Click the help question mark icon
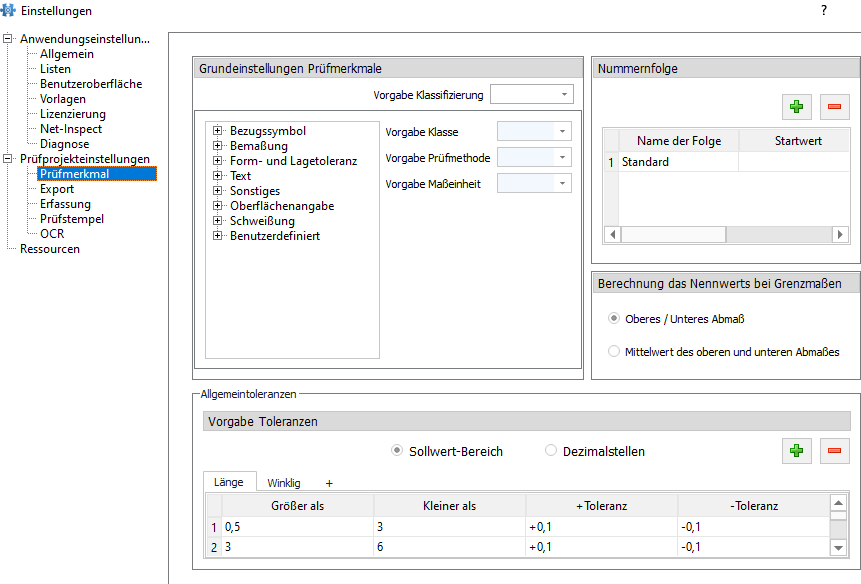Viewport: 861px width, 584px height. [824, 10]
